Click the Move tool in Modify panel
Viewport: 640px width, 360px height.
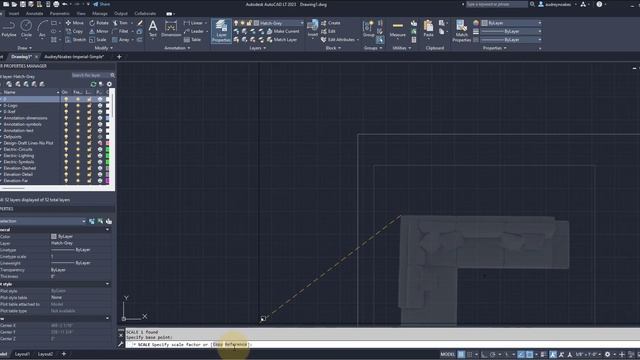75,23
